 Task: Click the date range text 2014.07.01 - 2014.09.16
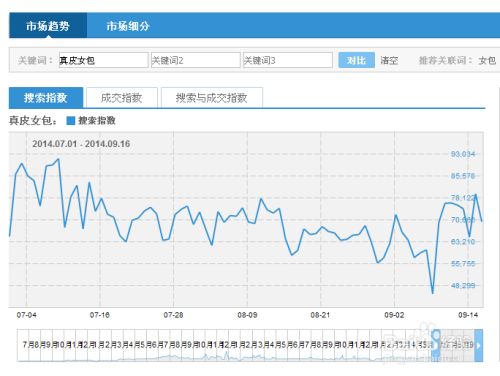pyautogui.click(x=81, y=144)
